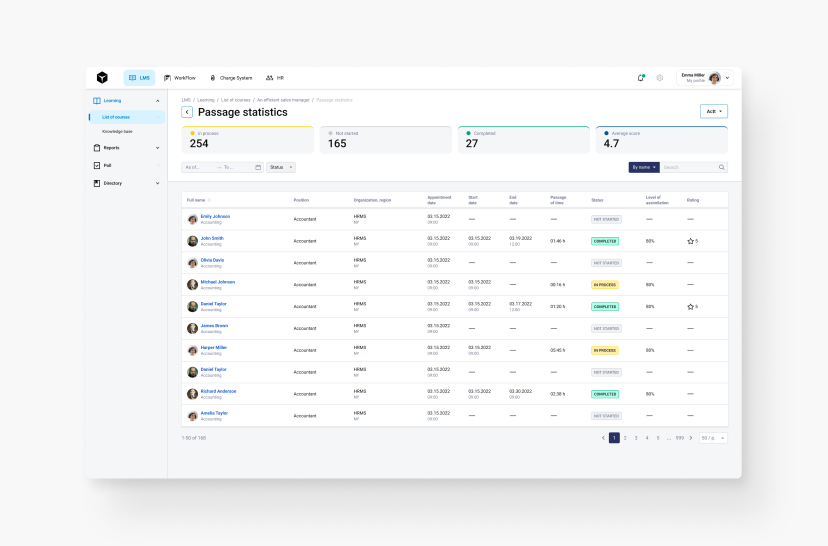Screen dimensions: 828x546
Task: Click the search magnifier icon
Action: (722, 167)
